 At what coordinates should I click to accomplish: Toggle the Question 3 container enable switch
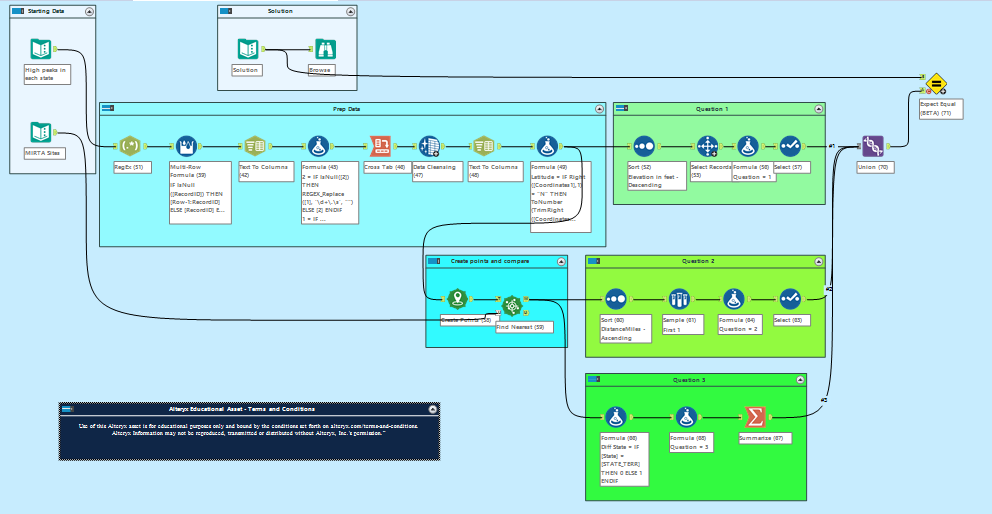[593, 379]
